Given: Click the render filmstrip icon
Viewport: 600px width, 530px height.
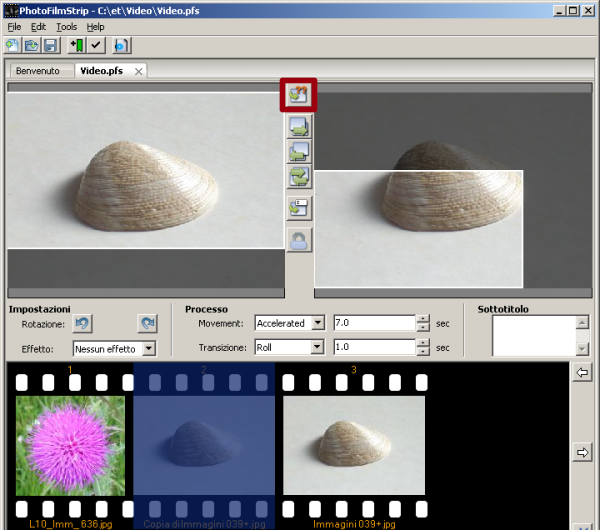Looking at the screenshot, I should click(x=121, y=46).
